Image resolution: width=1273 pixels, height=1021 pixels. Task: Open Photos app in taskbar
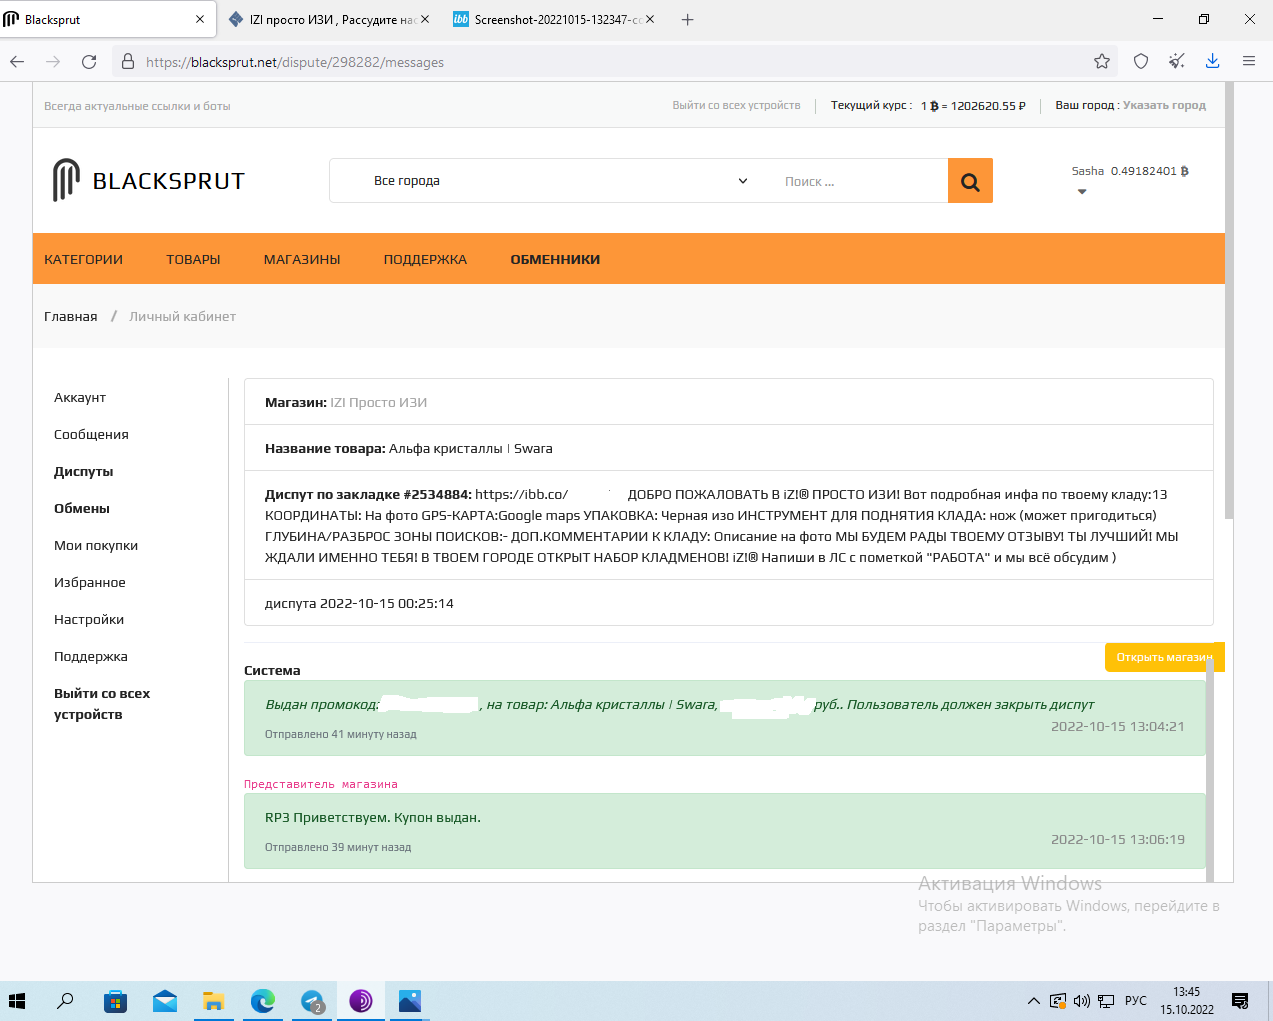point(410,1001)
